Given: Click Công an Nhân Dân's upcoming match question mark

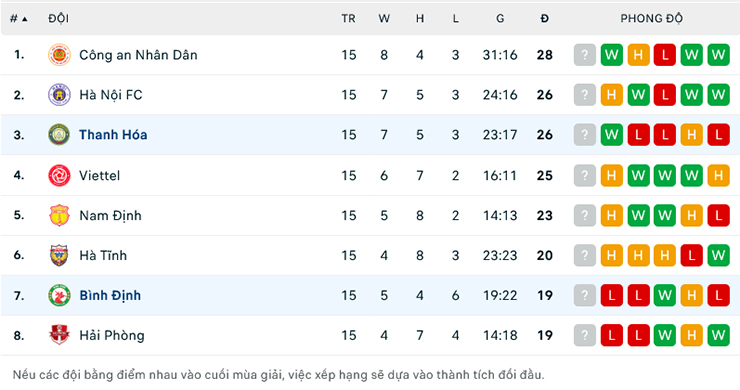Looking at the screenshot, I should [585, 55].
